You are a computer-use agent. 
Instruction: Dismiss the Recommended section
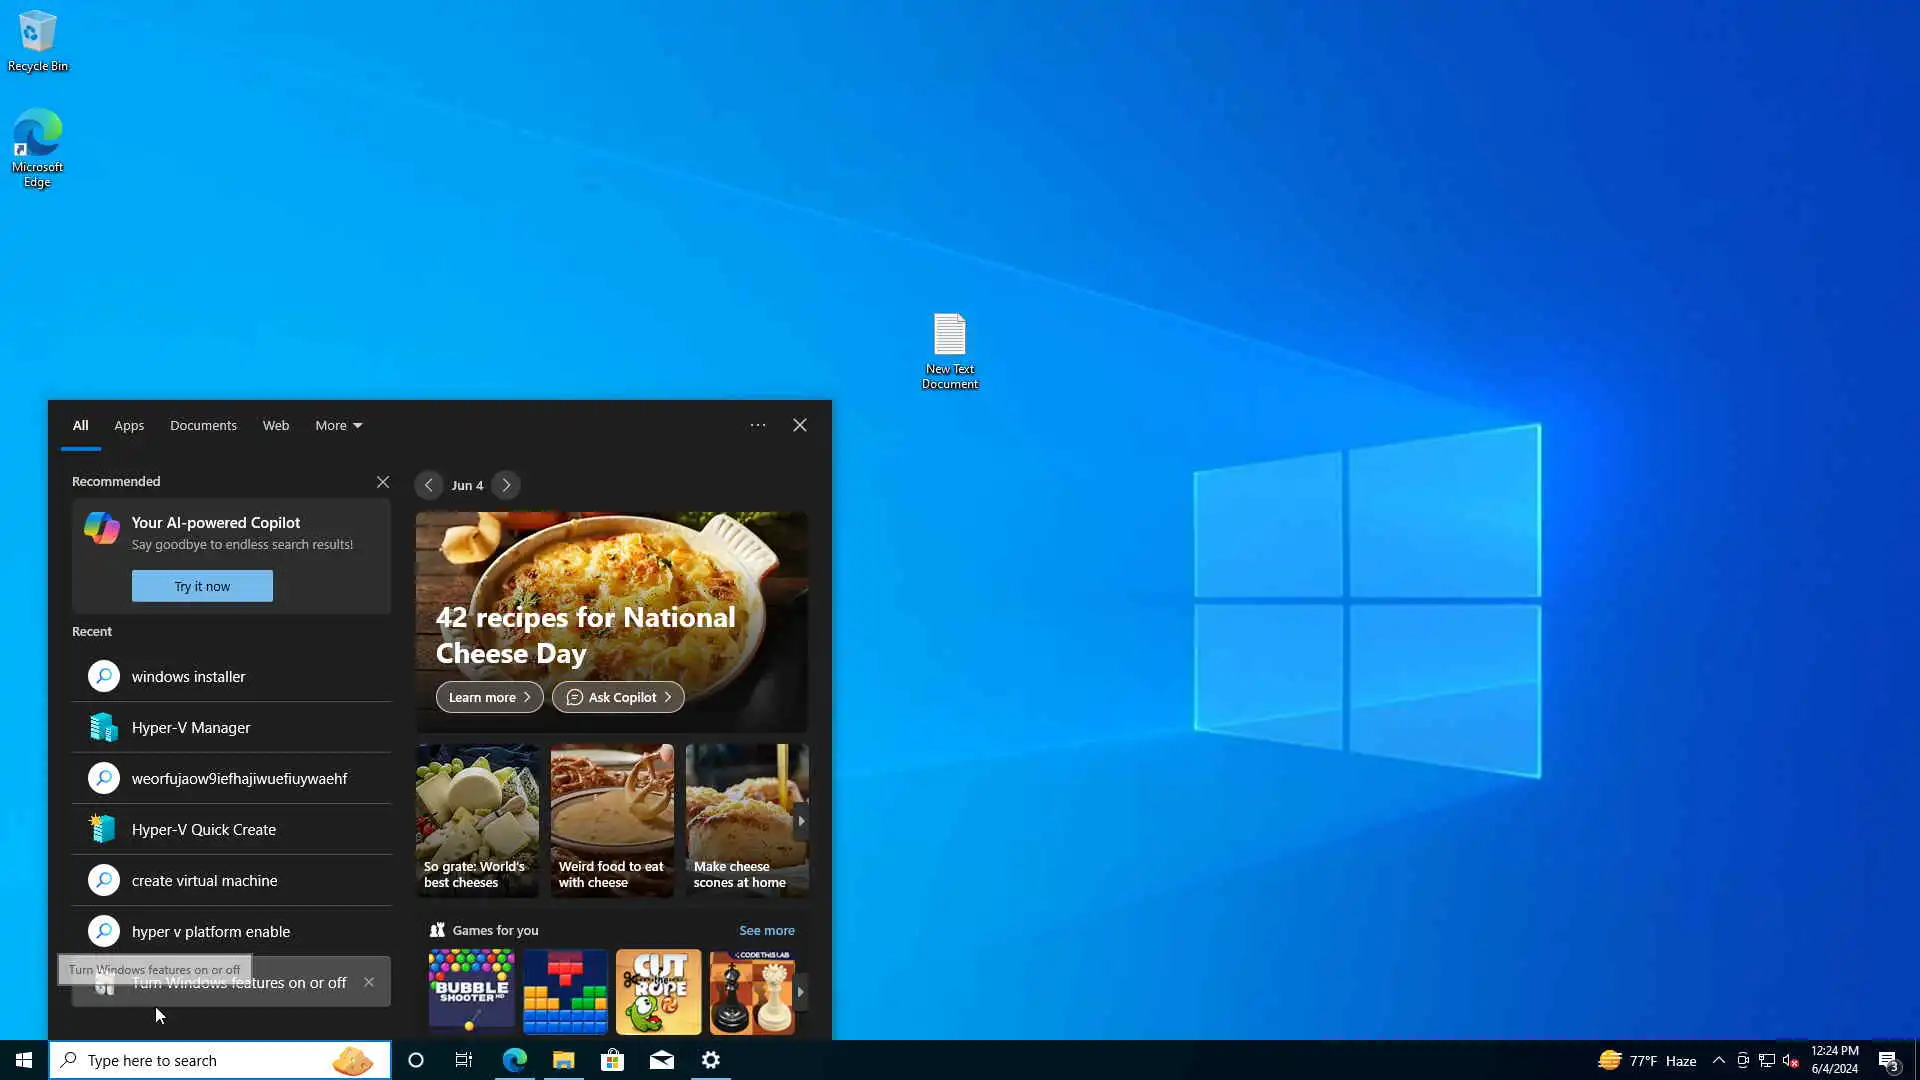coord(383,482)
